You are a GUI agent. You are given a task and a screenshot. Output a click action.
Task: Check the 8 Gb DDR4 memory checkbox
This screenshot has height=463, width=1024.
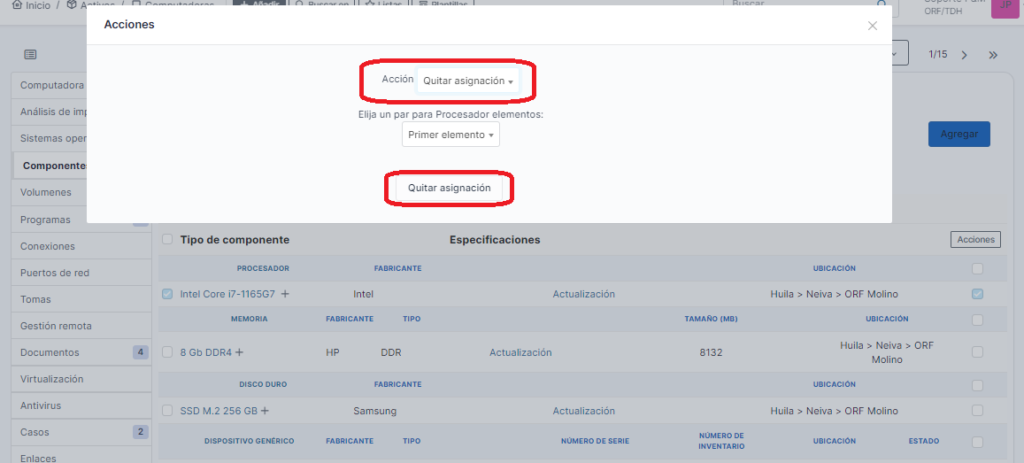(x=167, y=352)
